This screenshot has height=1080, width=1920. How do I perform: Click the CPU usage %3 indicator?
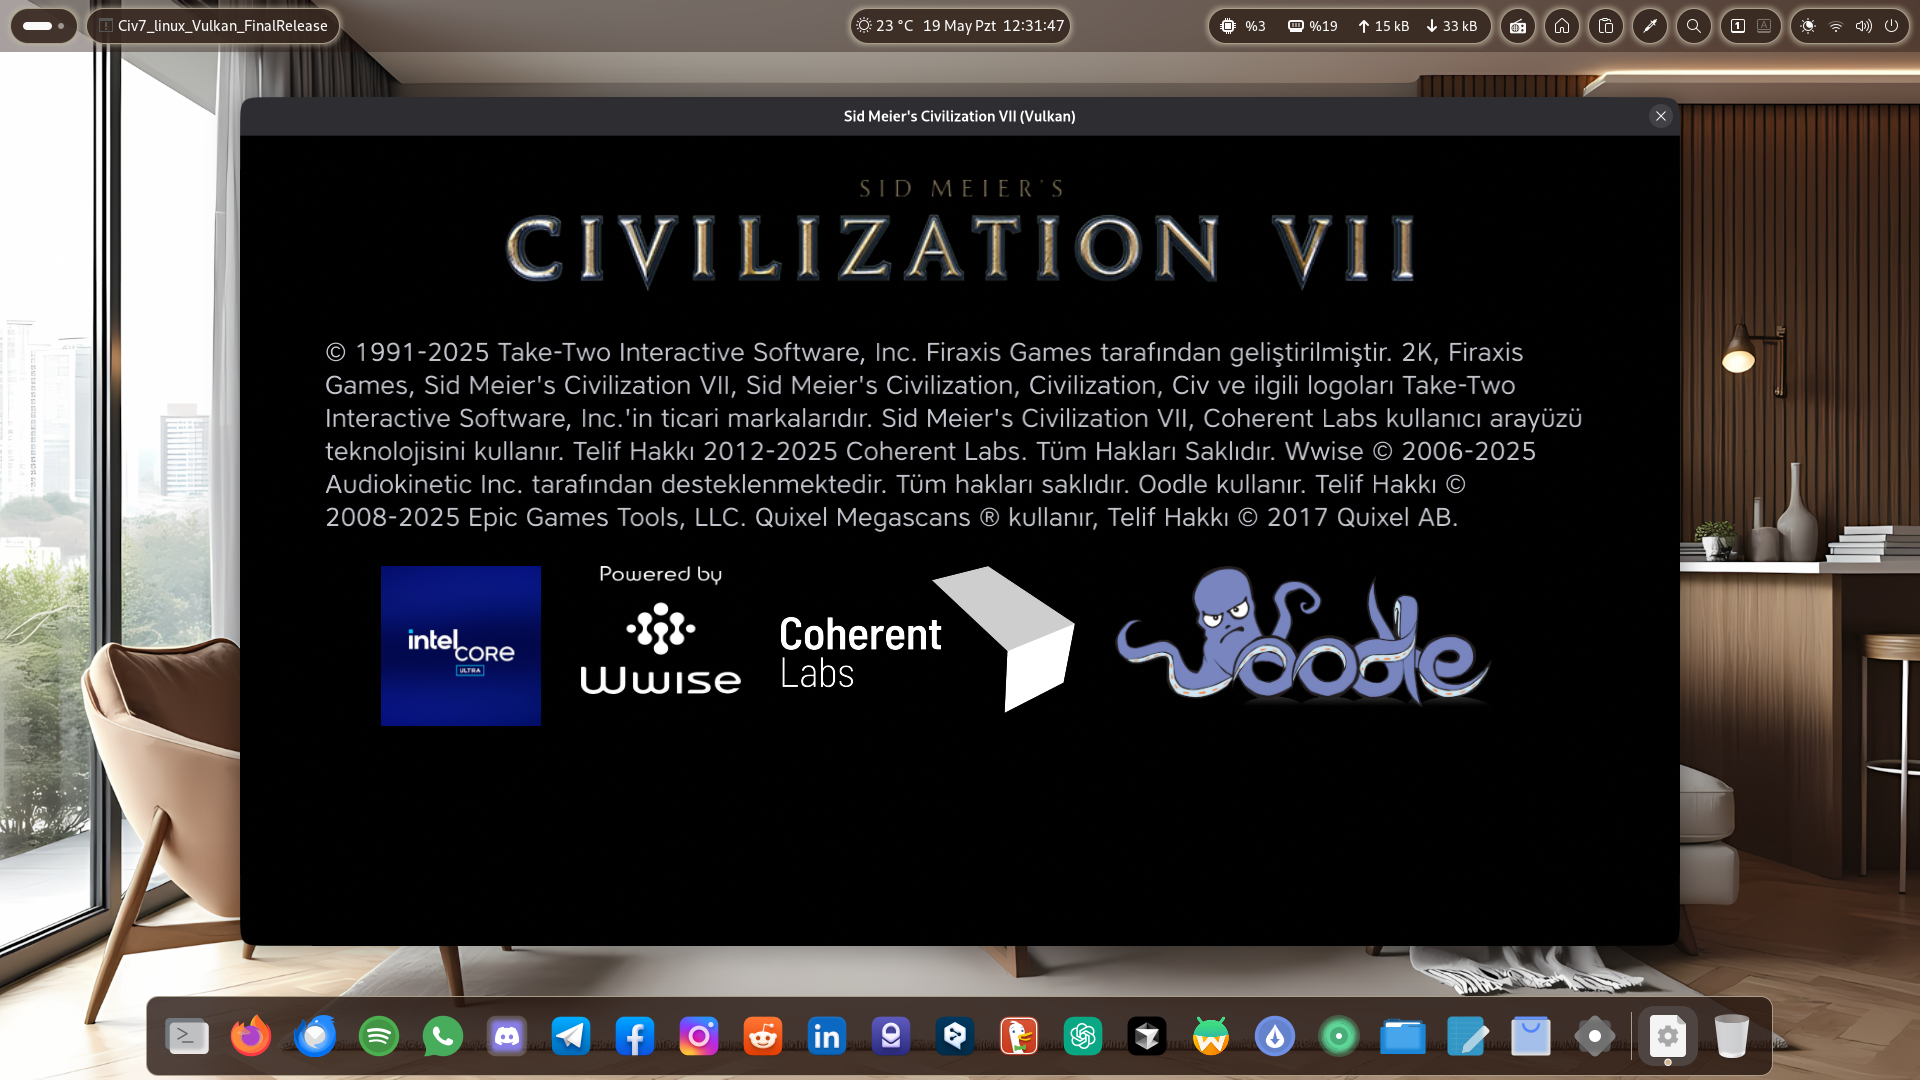pos(1242,26)
